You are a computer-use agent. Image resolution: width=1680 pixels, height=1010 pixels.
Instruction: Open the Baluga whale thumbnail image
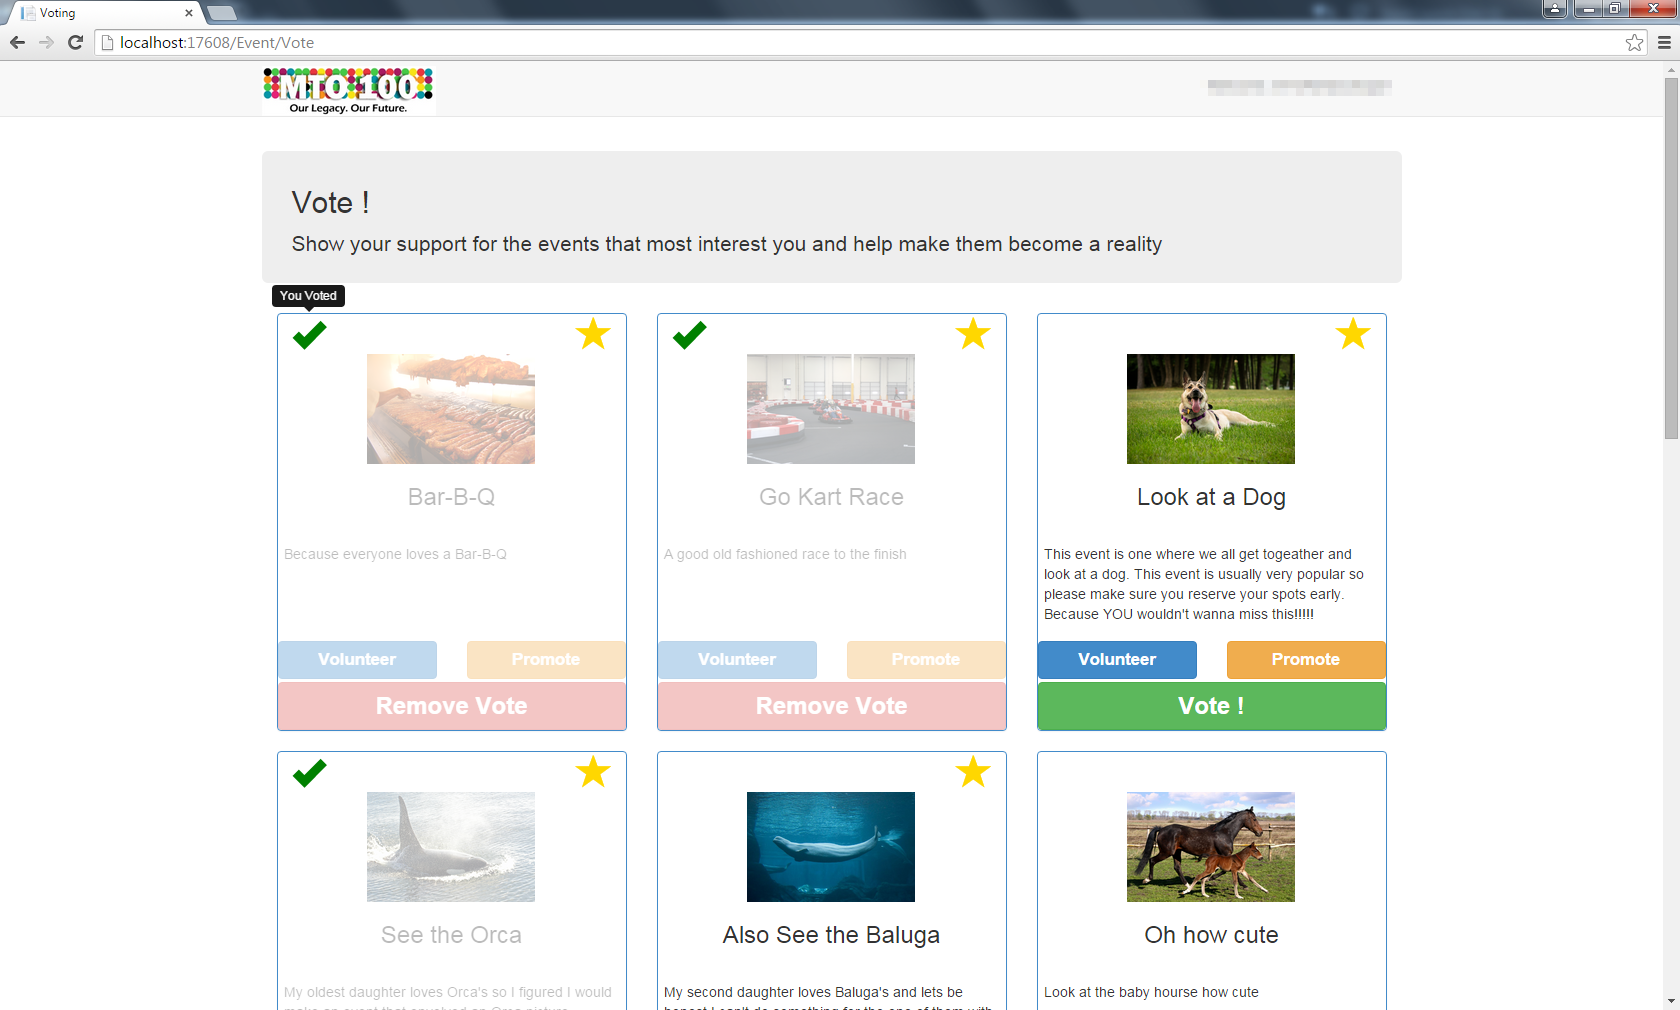coord(831,847)
